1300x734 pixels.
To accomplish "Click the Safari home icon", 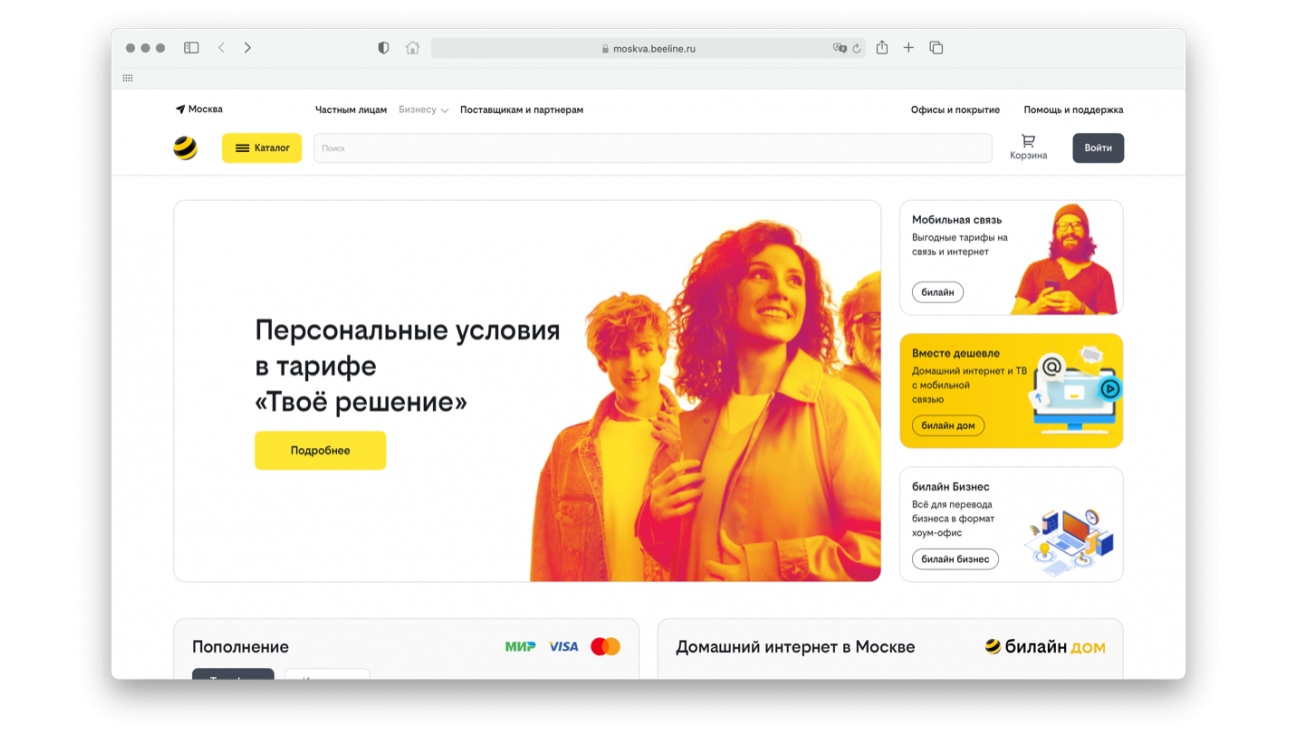I will click(412, 48).
